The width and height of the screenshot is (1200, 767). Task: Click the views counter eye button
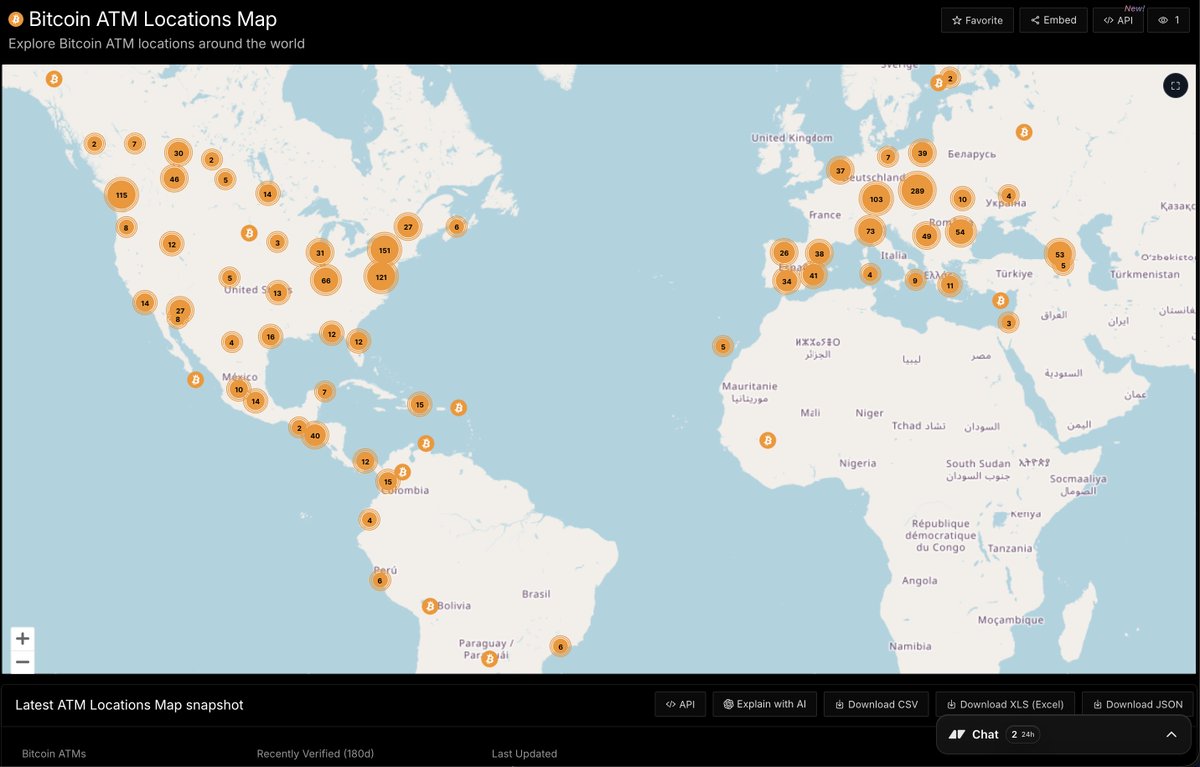point(1169,20)
